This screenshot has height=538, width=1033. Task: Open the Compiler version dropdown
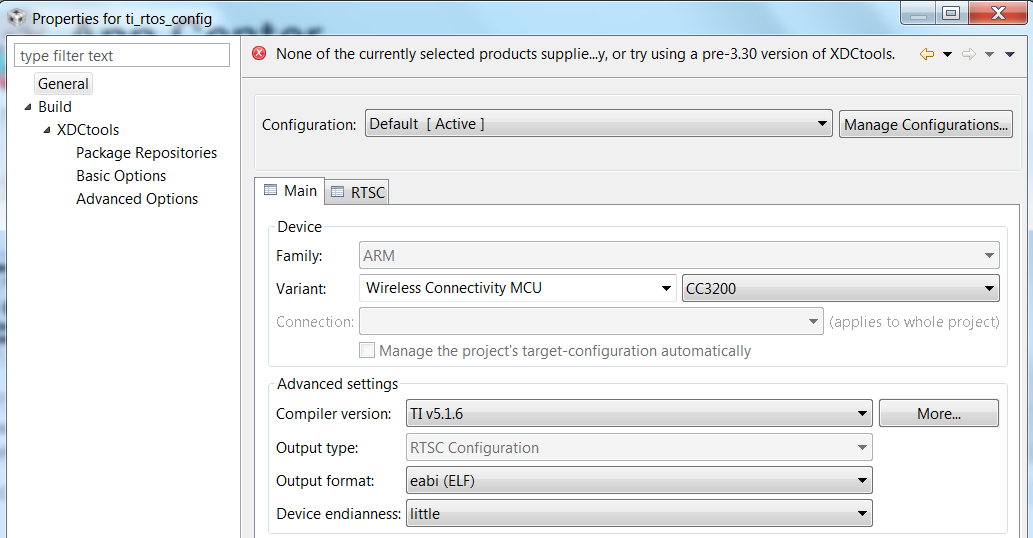click(x=638, y=413)
